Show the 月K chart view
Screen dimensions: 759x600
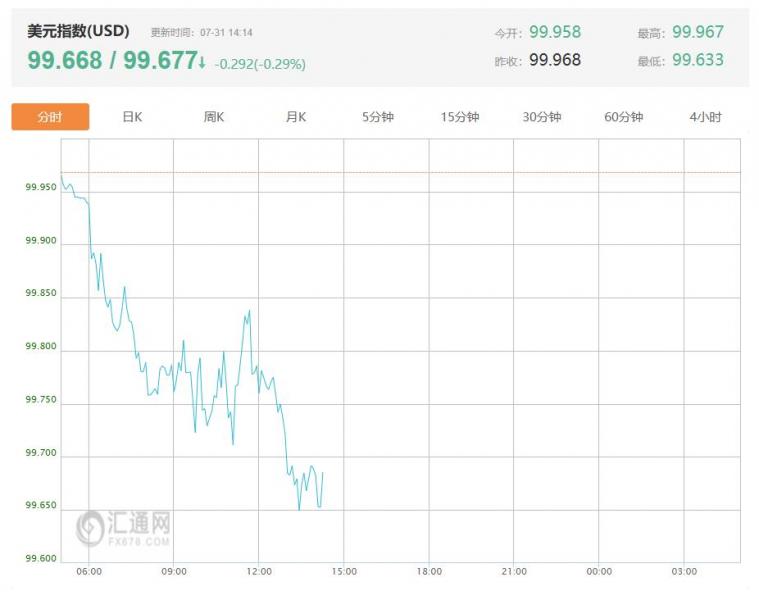coord(296,117)
